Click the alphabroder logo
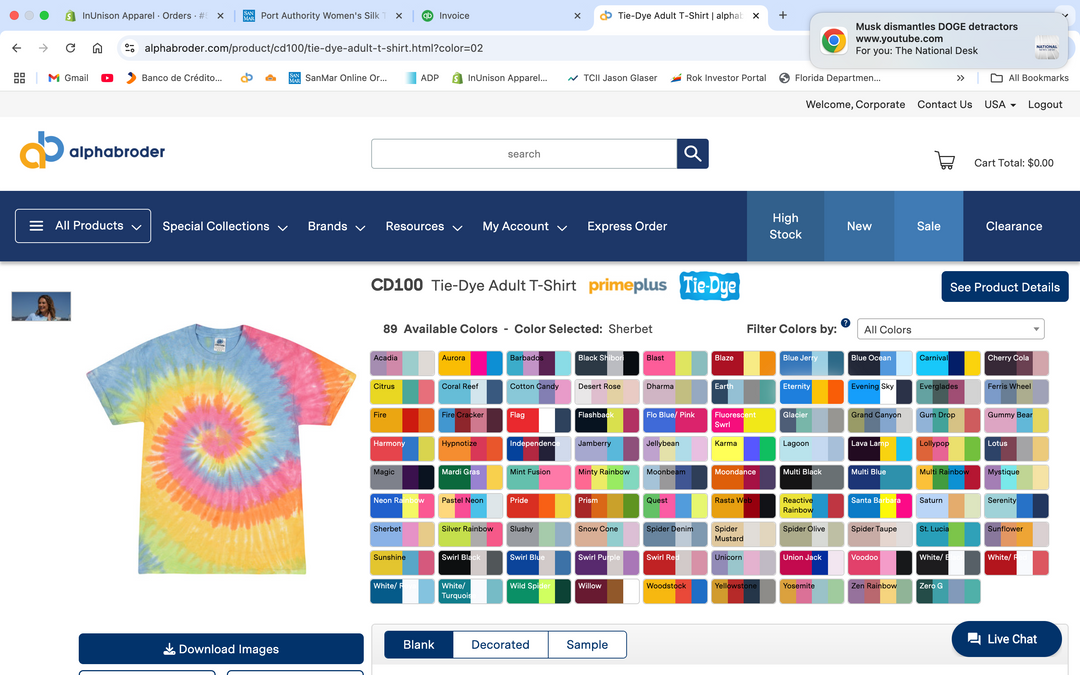 92,150
